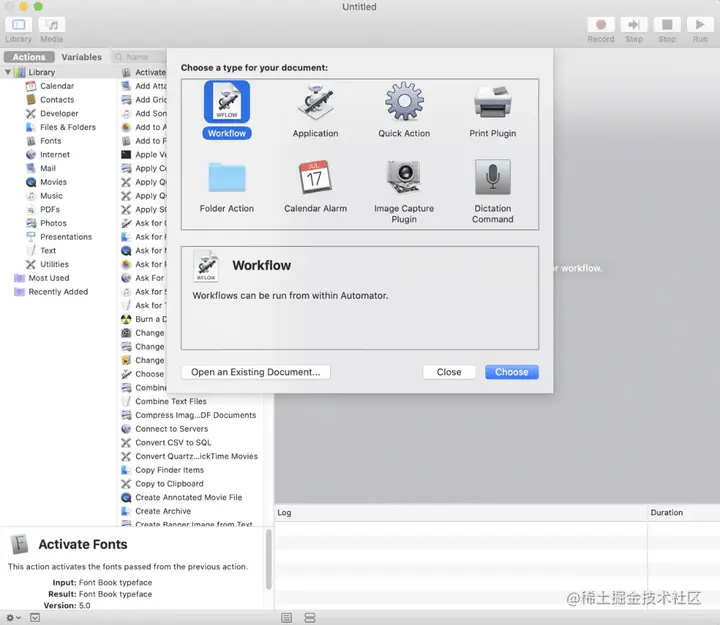Select the Calendar Alarm icon
Viewport: 720px width, 625px height.
[x=315, y=177]
